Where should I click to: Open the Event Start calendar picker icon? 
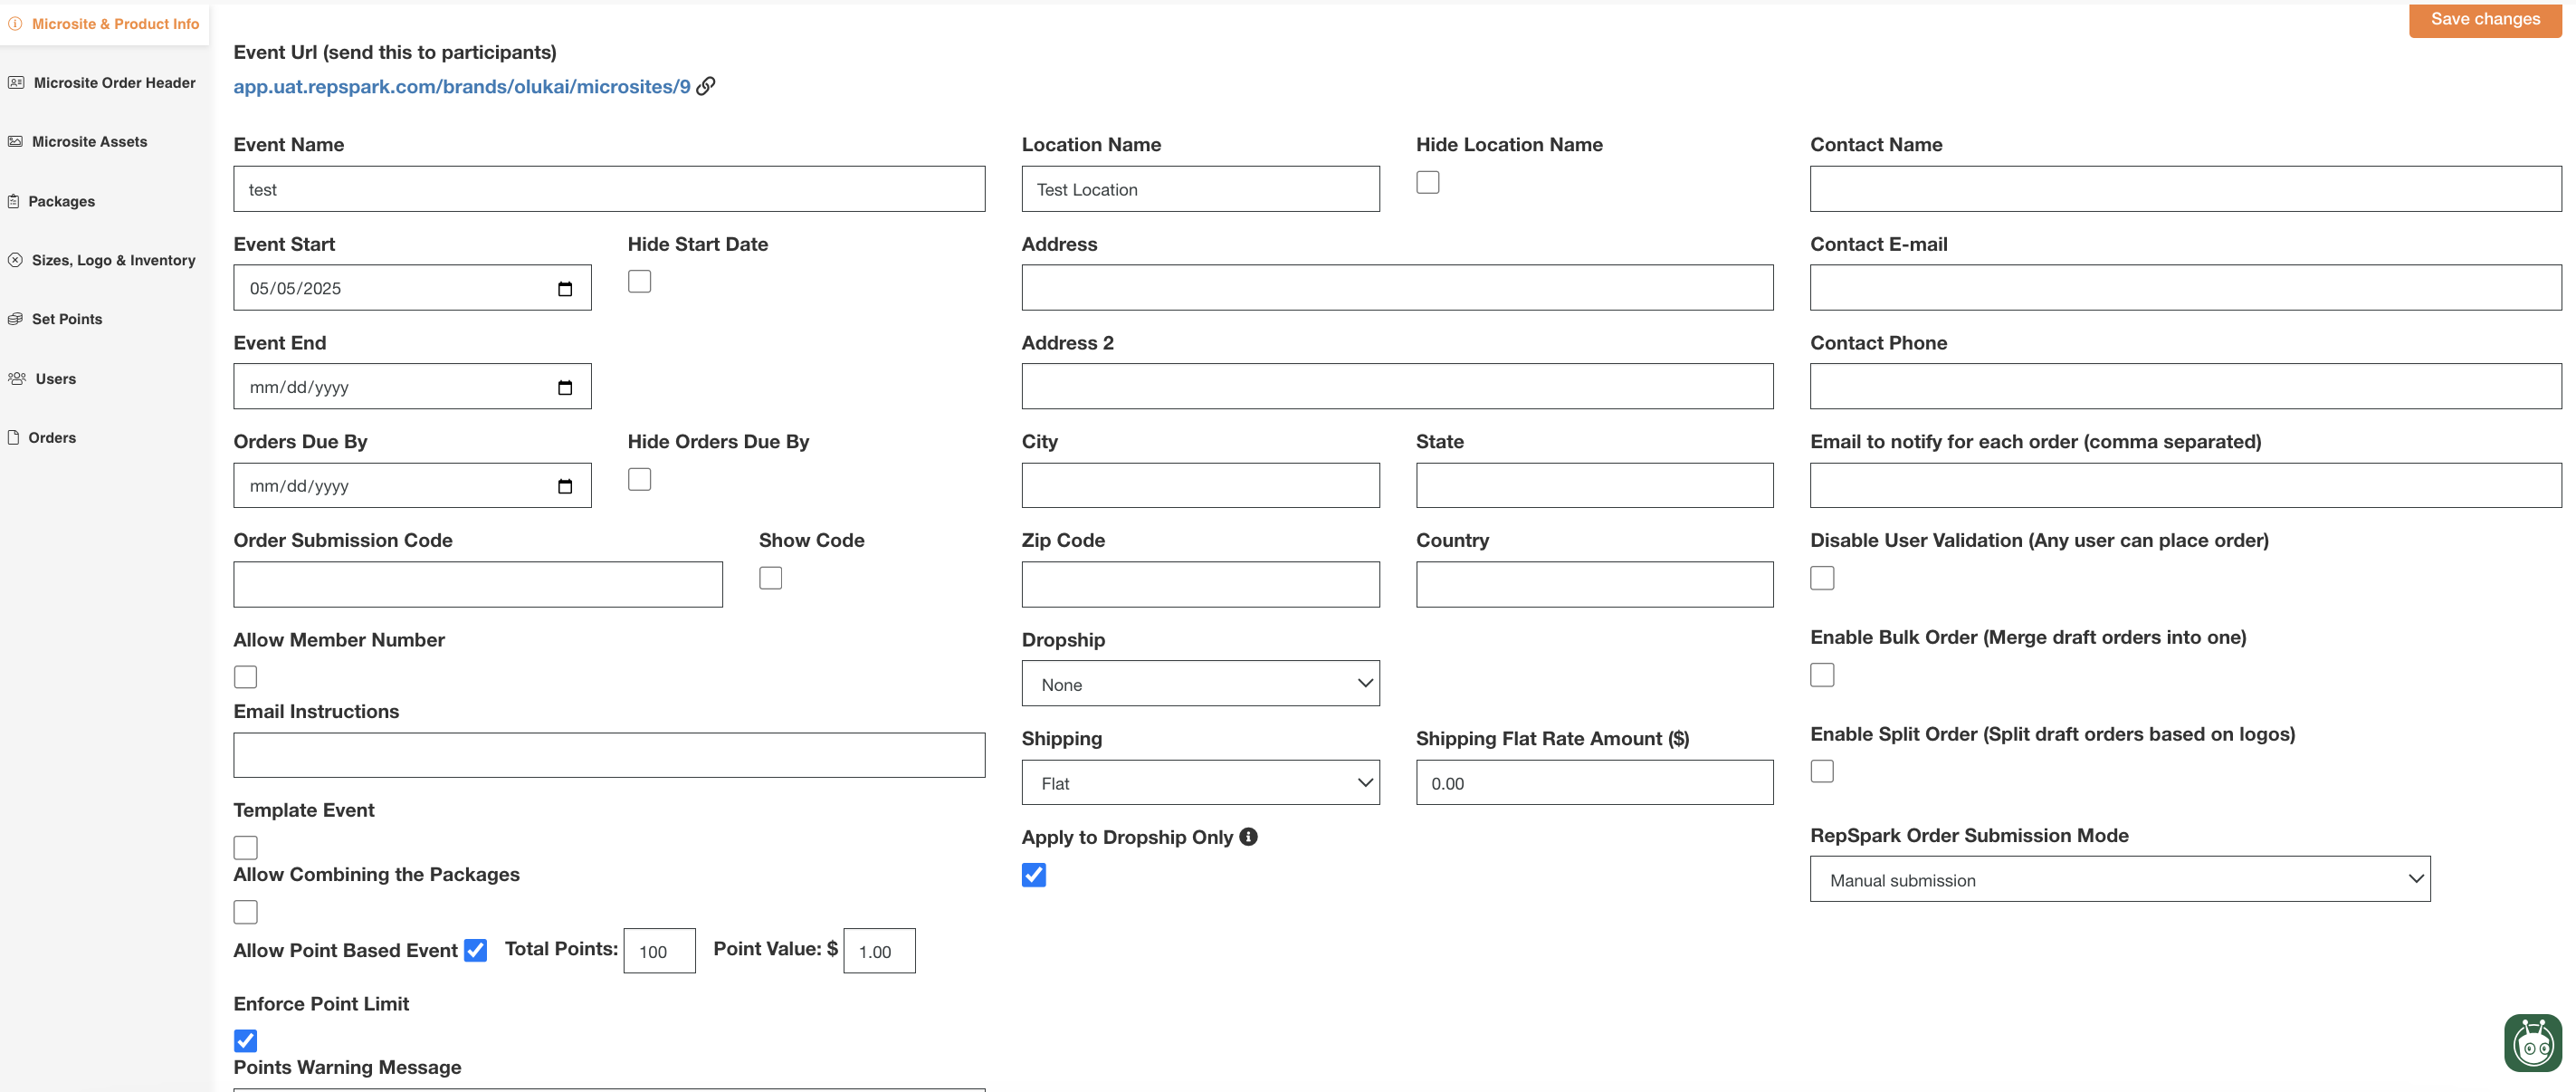point(565,289)
